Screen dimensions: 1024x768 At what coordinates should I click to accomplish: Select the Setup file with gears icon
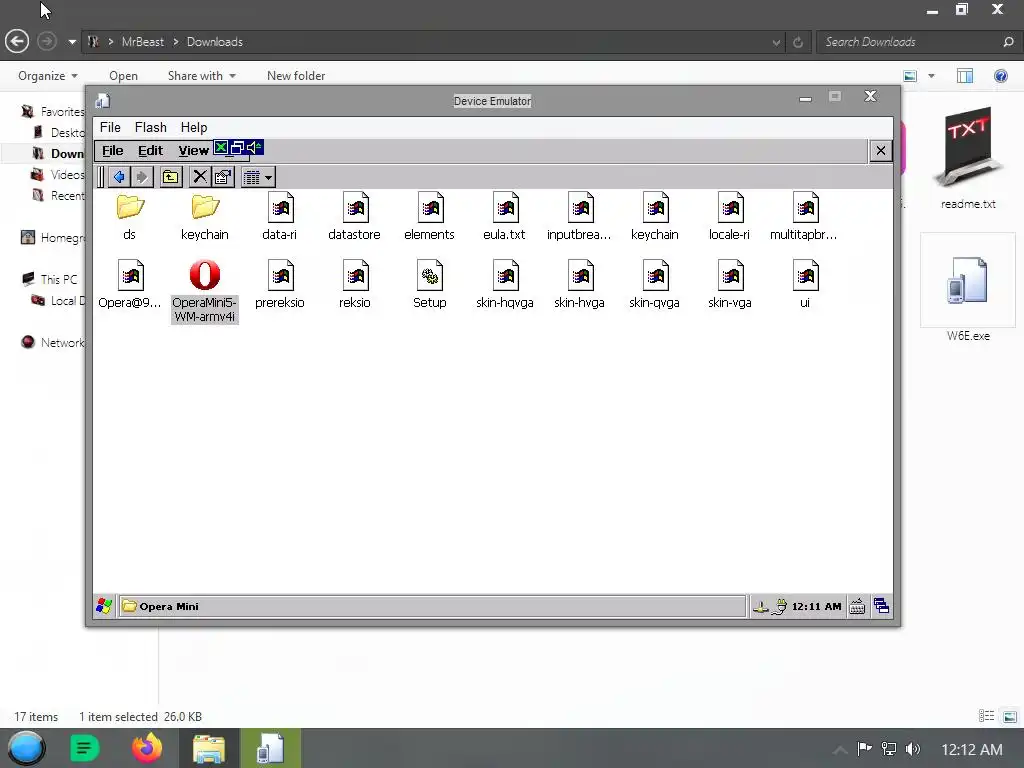(429, 285)
